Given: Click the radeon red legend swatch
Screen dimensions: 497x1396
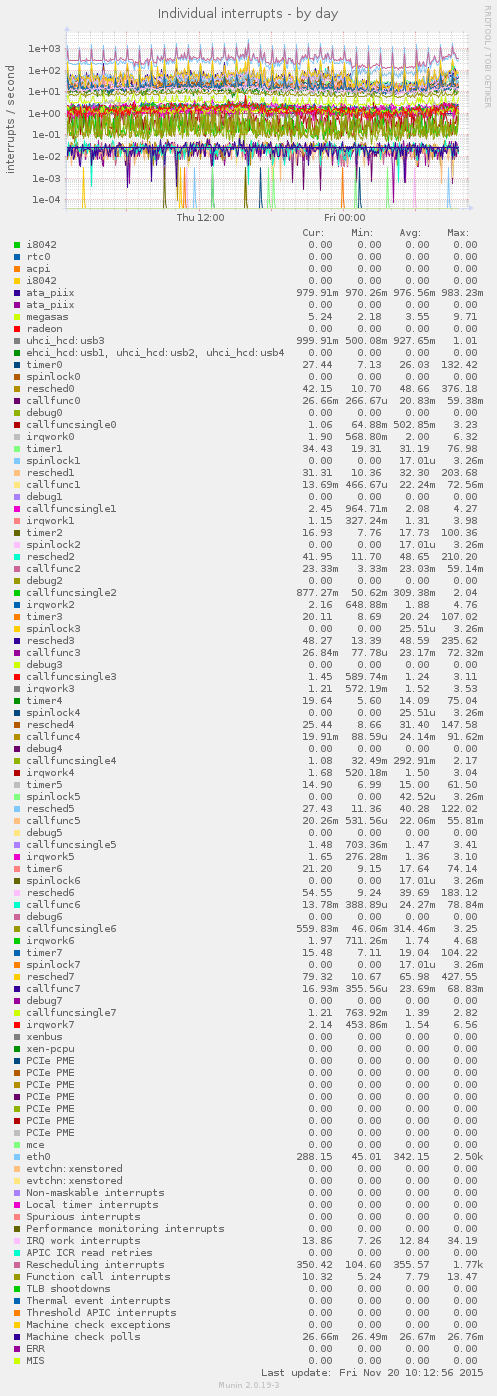Looking at the screenshot, I should pyautogui.click(x=17, y=329).
